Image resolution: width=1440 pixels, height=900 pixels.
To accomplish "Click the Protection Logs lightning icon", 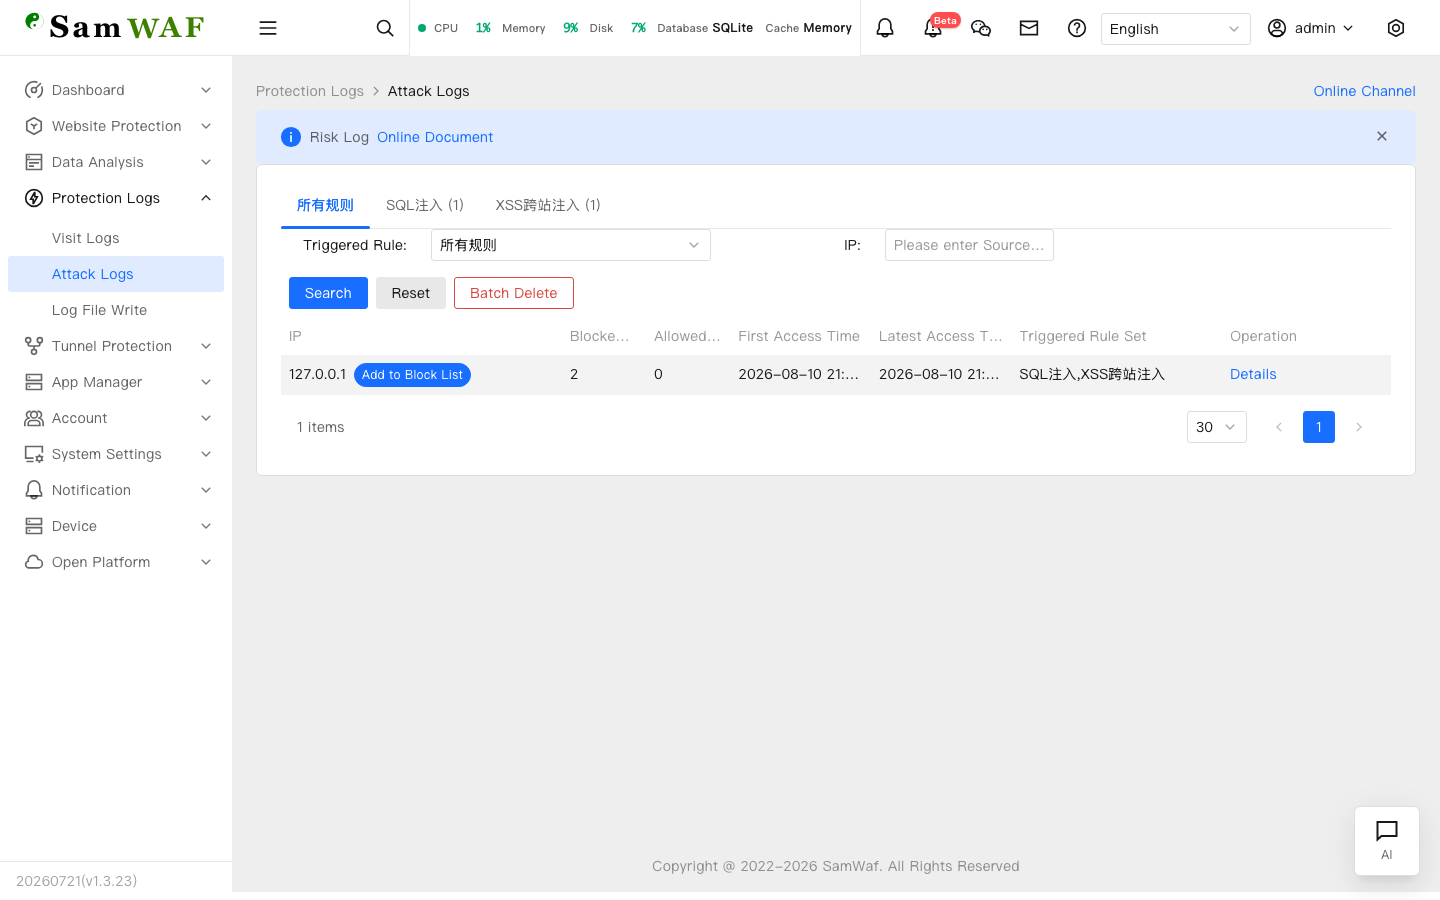I will pyautogui.click(x=34, y=198).
